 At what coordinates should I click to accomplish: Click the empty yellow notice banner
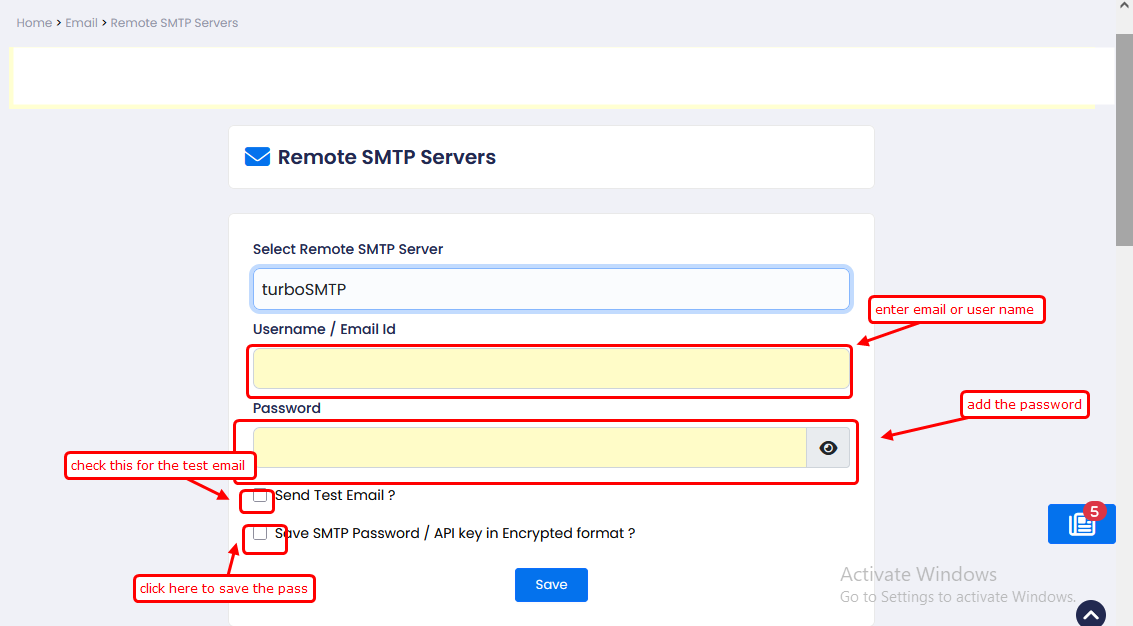tap(560, 76)
